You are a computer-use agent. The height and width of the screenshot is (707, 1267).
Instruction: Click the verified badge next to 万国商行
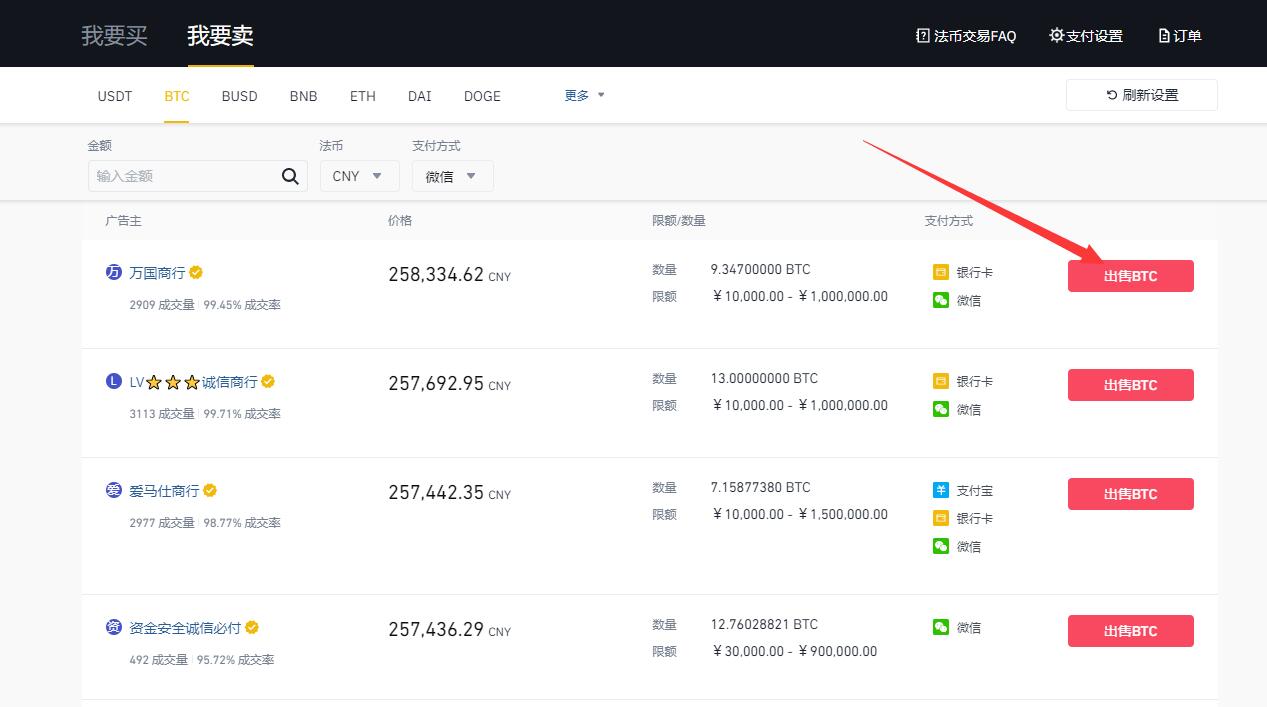[197, 272]
